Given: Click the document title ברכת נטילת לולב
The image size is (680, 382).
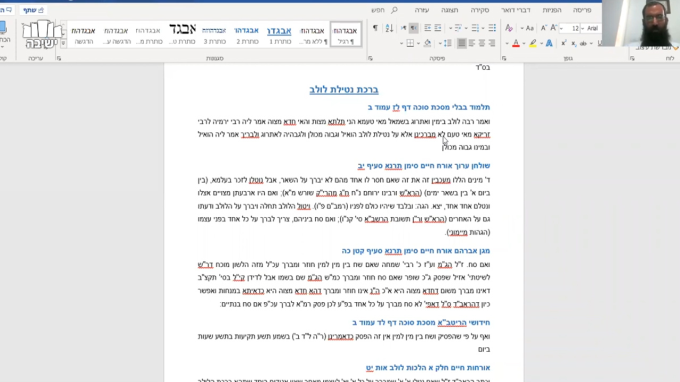Looking at the screenshot, I should [x=344, y=90].
